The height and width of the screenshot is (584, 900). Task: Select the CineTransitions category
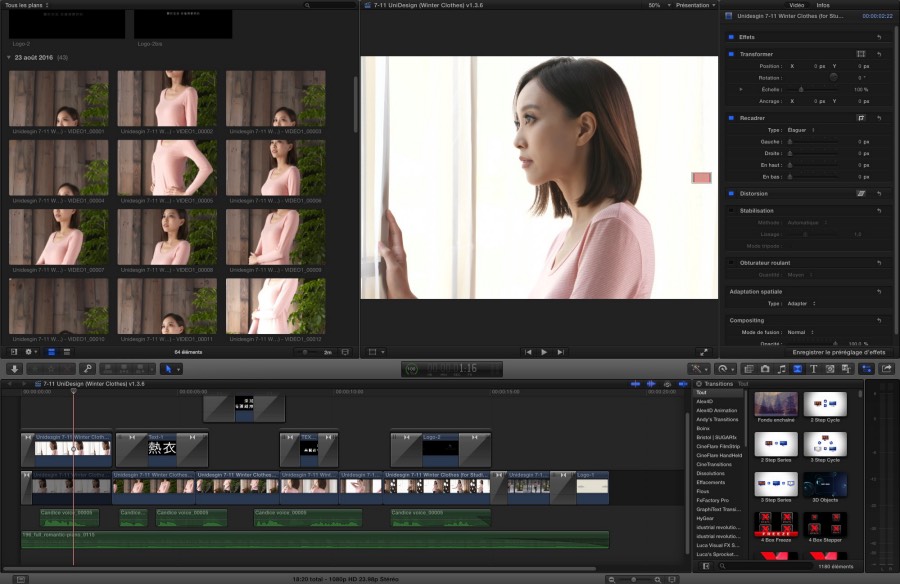[x=719, y=465]
